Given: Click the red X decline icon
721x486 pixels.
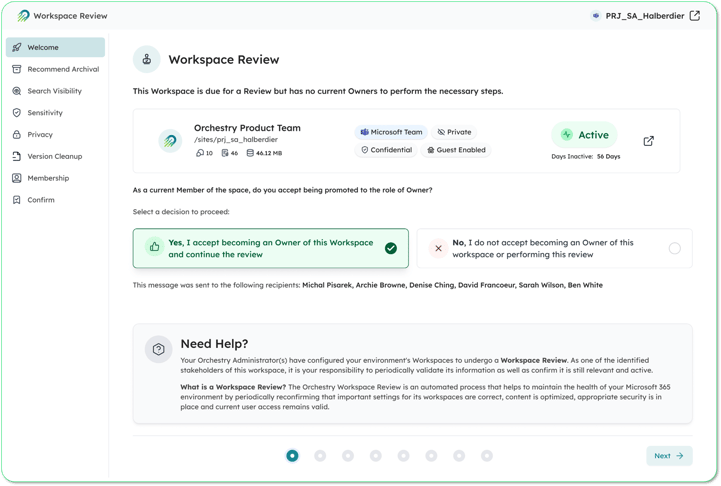Looking at the screenshot, I should tap(438, 248).
